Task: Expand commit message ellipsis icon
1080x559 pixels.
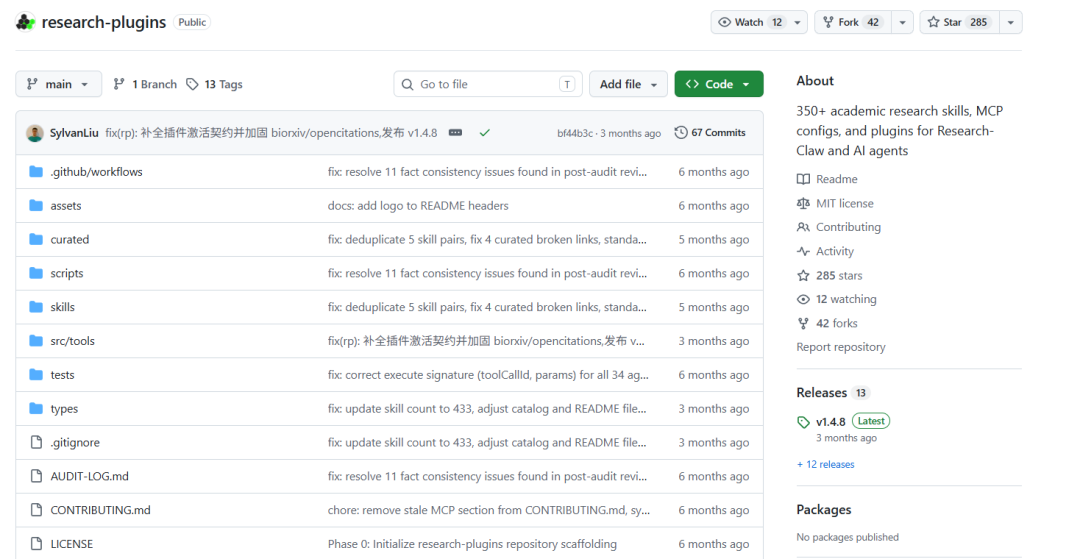Action: (x=455, y=132)
